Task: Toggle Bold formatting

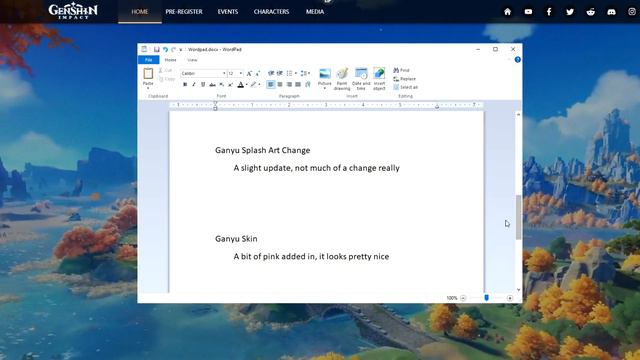Action: [x=185, y=84]
